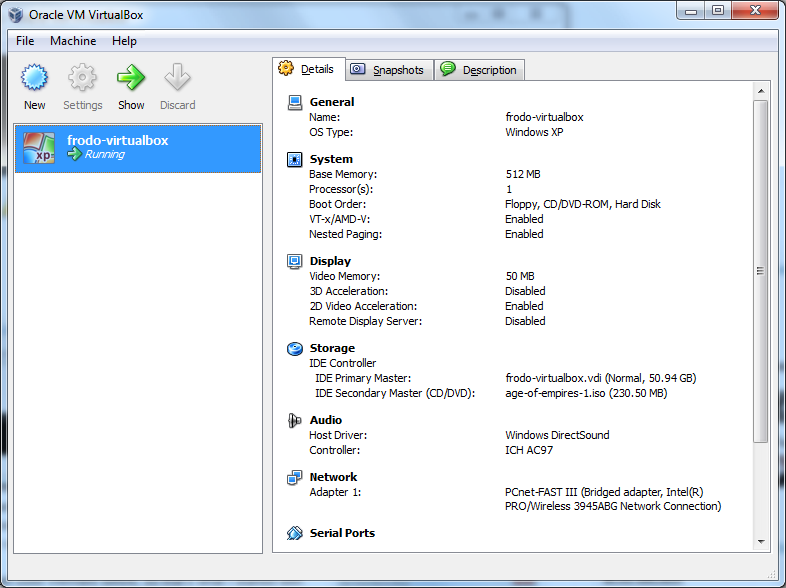Click the green Show arrow icon
Screen dimensions: 786x588
(131, 78)
